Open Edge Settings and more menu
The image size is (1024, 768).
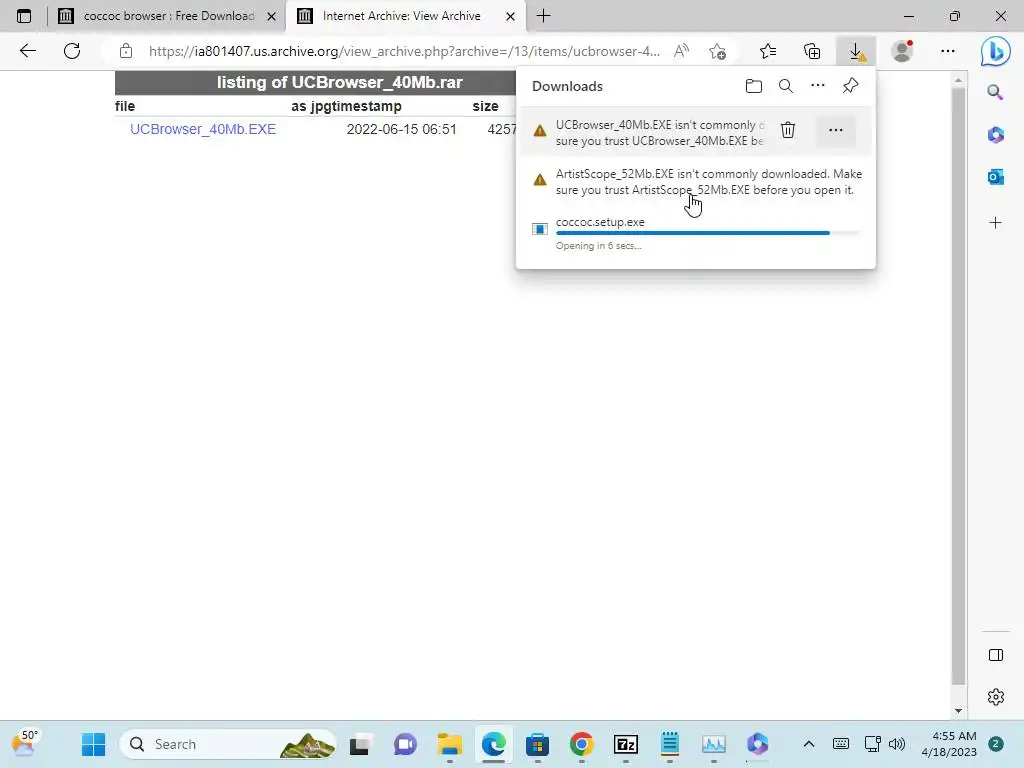tap(948, 51)
